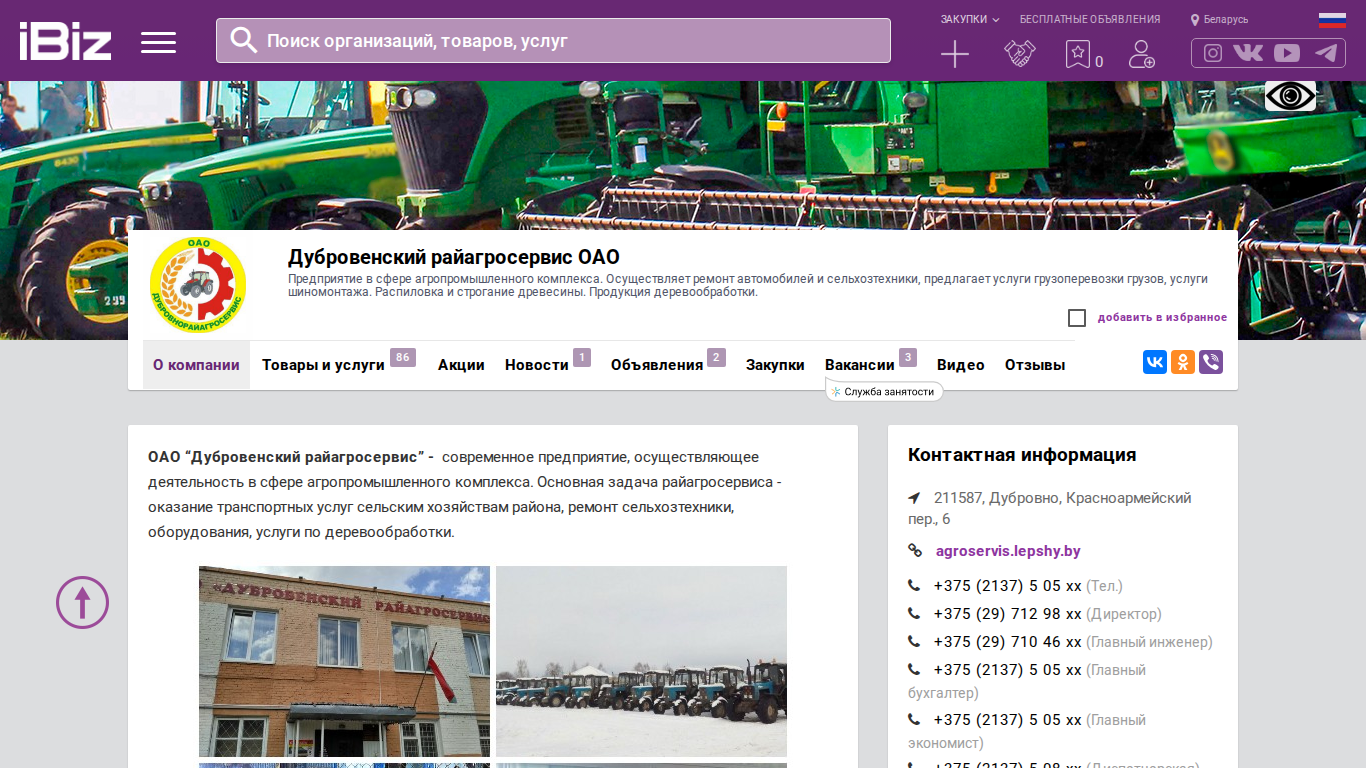1366x768 pixels.
Task: Open the Видео tab
Action: (961, 365)
